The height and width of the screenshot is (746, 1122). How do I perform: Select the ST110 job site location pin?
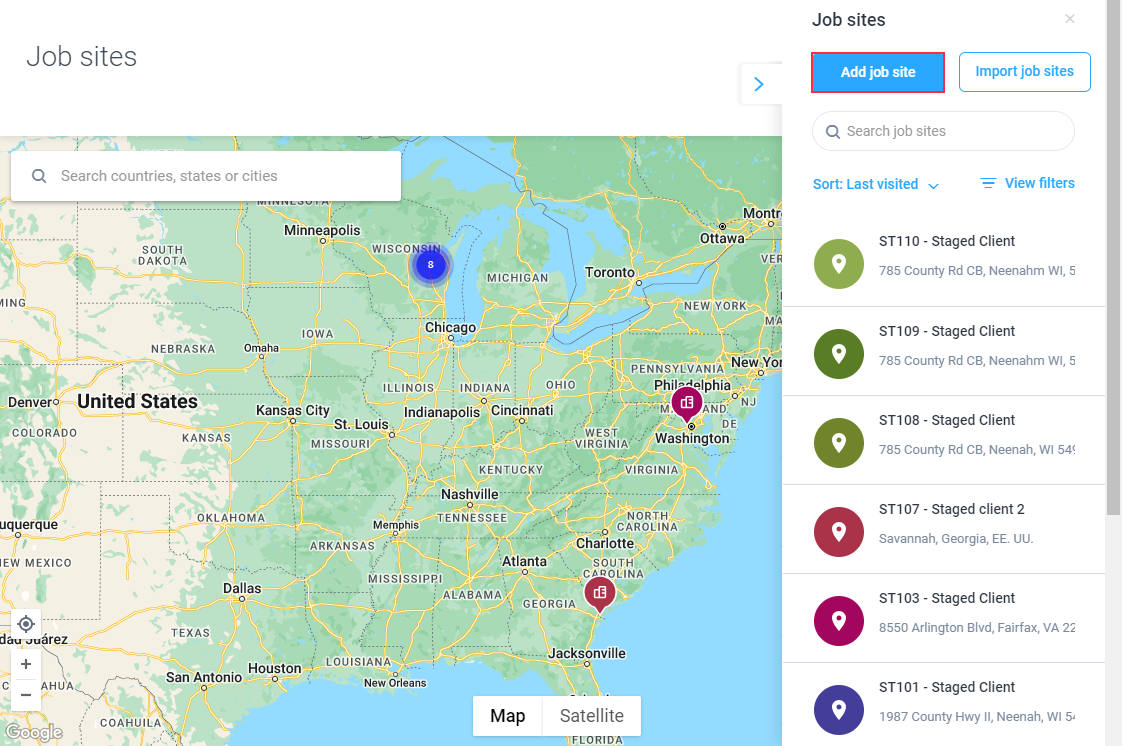click(838, 263)
